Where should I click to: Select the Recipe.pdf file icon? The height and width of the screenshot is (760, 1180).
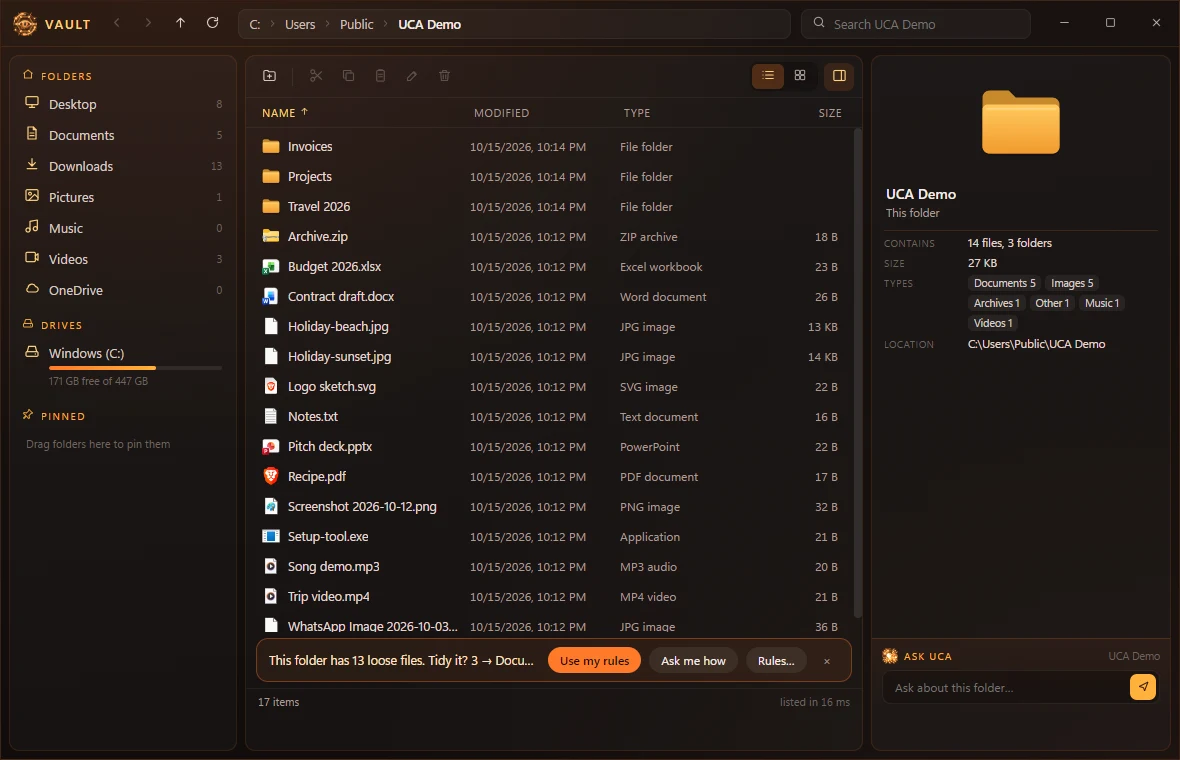pyautogui.click(x=271, y=476)
